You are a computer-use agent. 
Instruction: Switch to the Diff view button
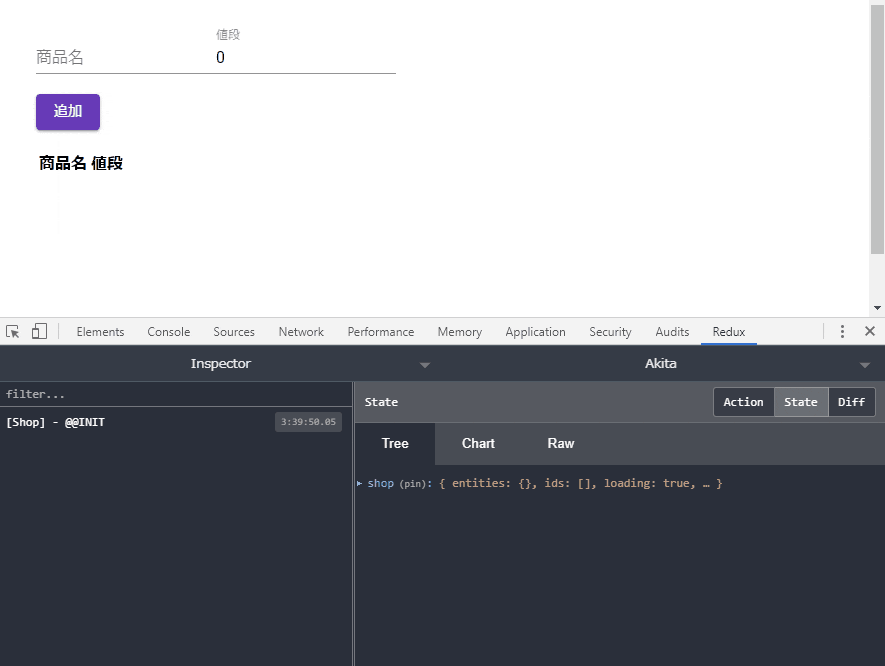point(851,402)
